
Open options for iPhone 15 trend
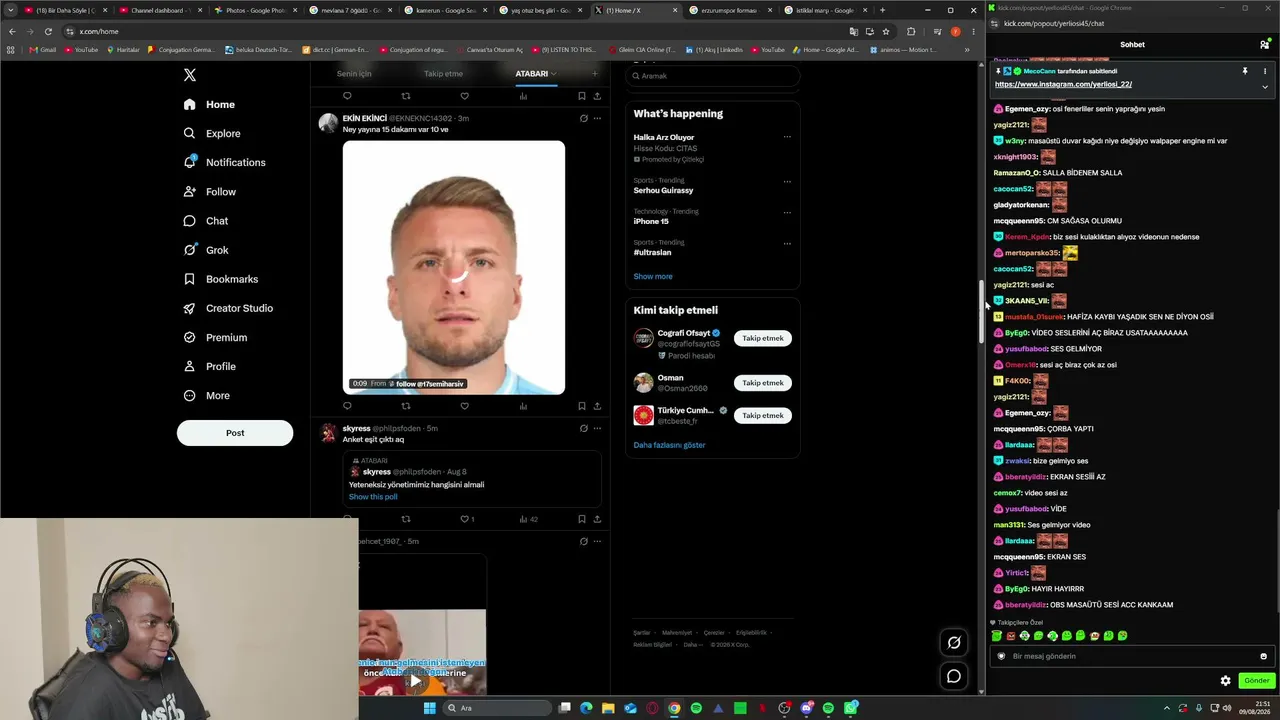click(x=787, y=213)
